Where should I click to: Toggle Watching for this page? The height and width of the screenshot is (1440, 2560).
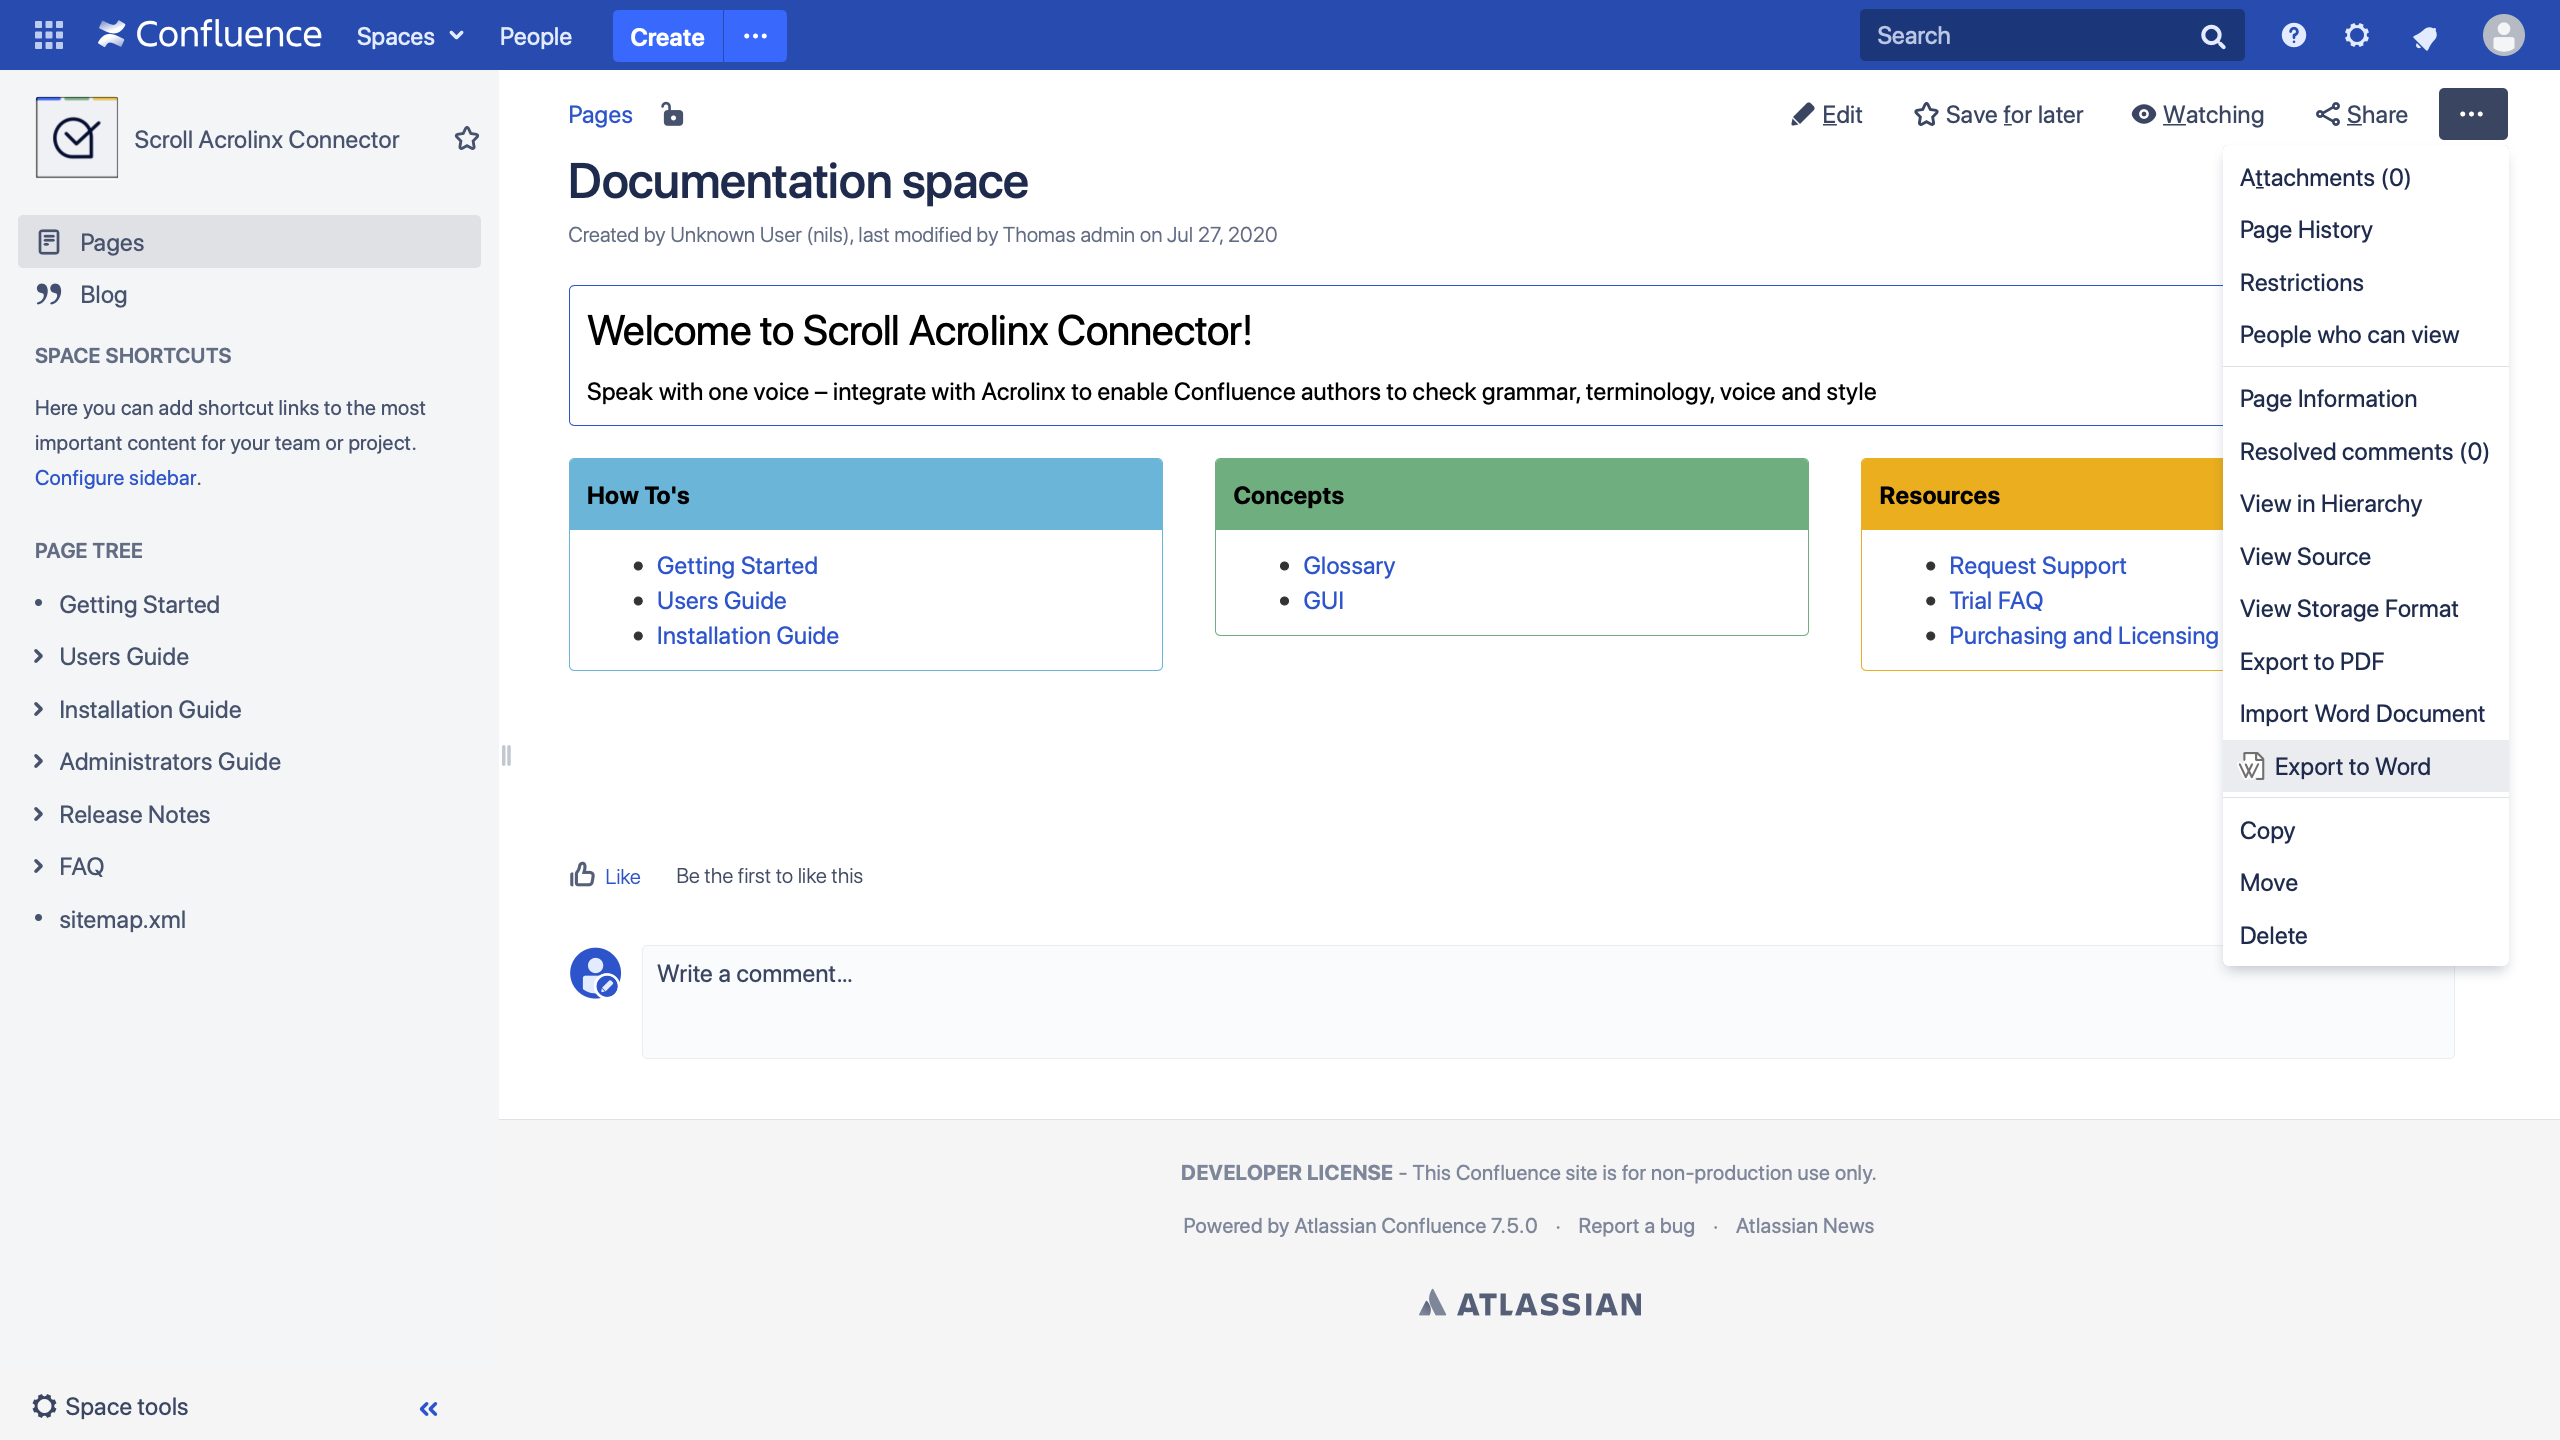click(2198, 115)
